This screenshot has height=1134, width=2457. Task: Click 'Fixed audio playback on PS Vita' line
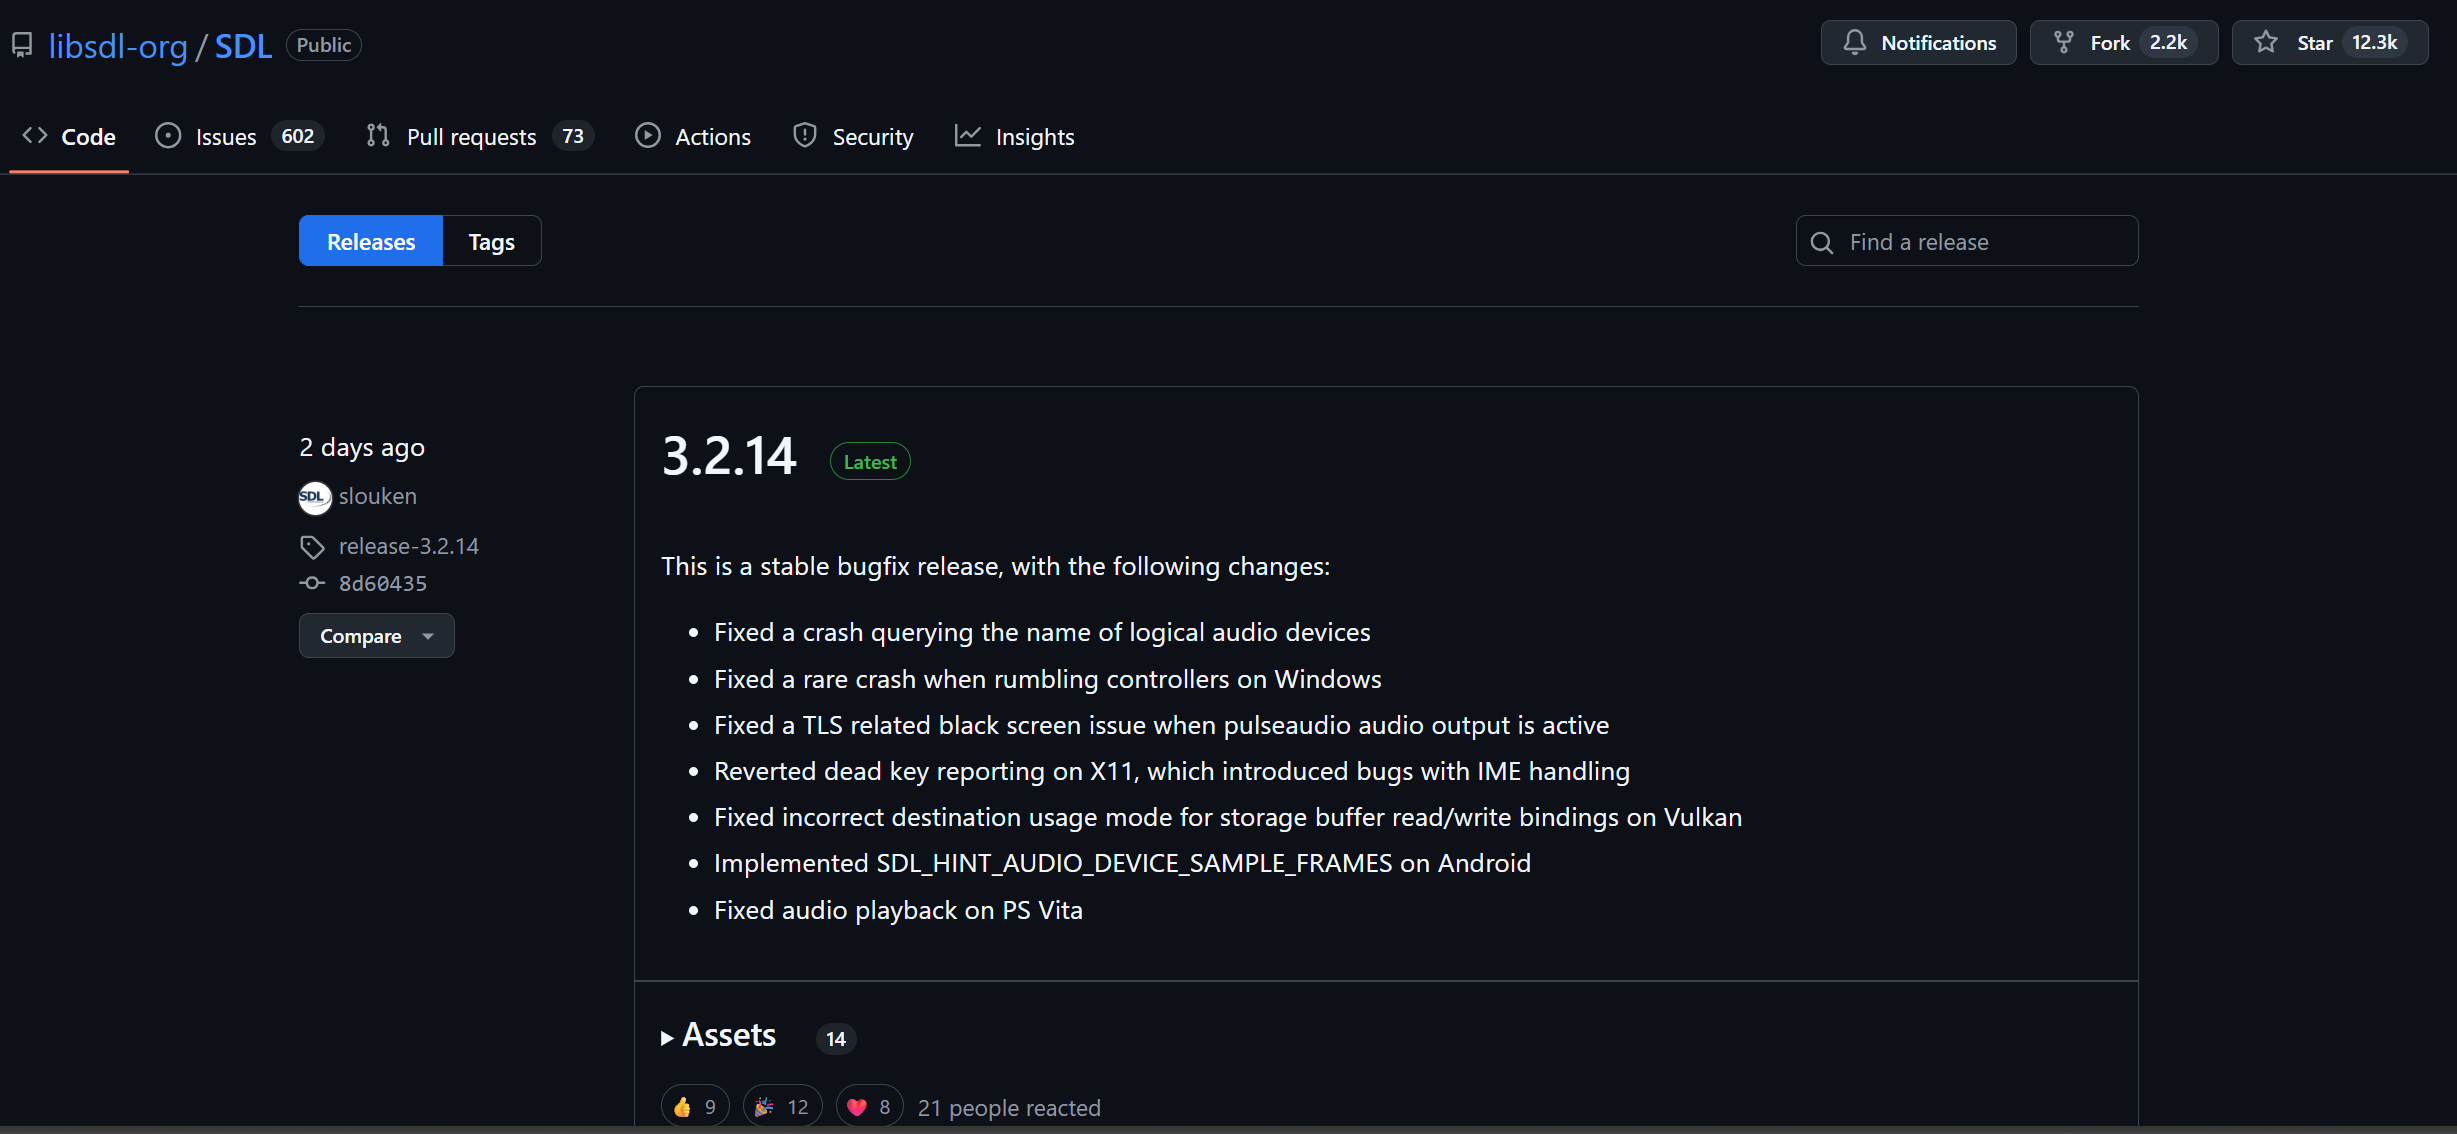(x=898, y=910)
